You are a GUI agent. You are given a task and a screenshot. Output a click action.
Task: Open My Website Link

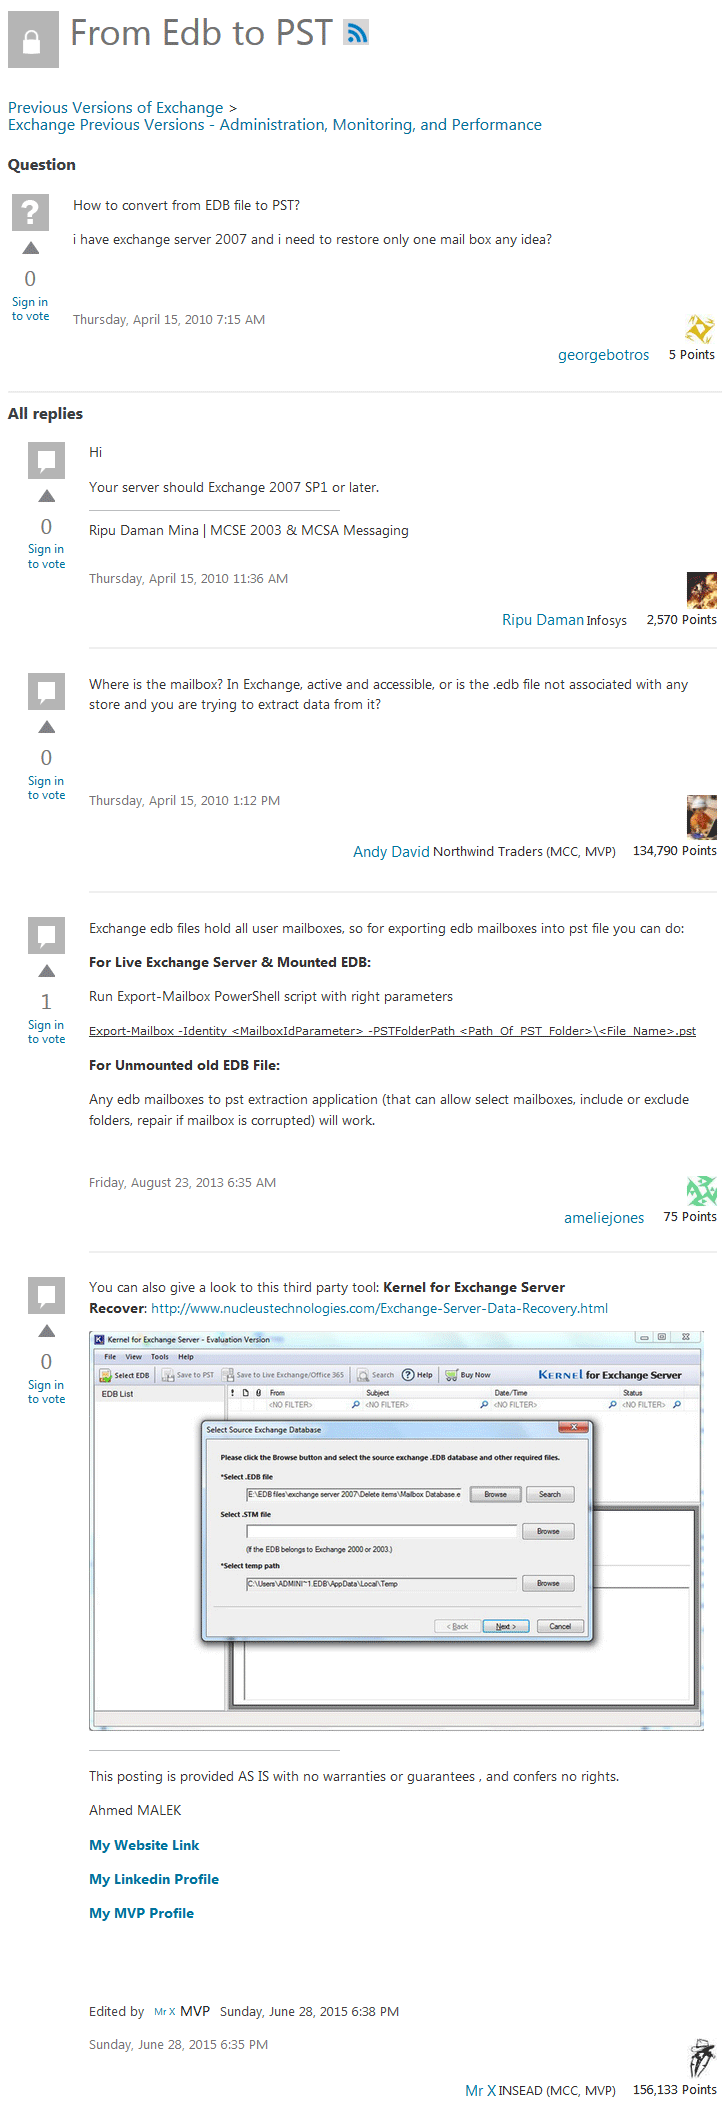(x=144, y=1845)
